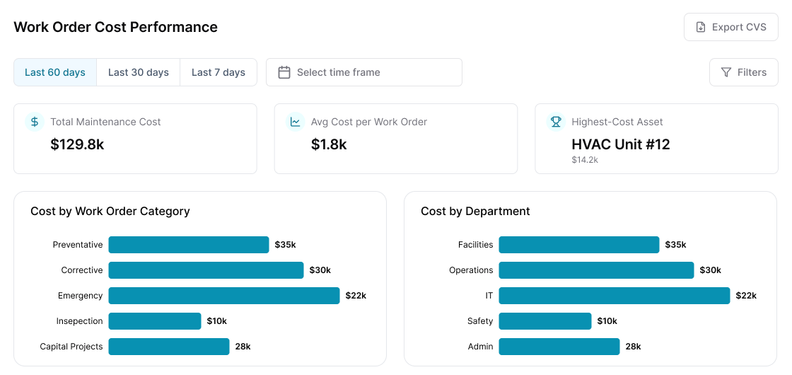
Task: Click the Preventative row label
Action: [77, 245]
